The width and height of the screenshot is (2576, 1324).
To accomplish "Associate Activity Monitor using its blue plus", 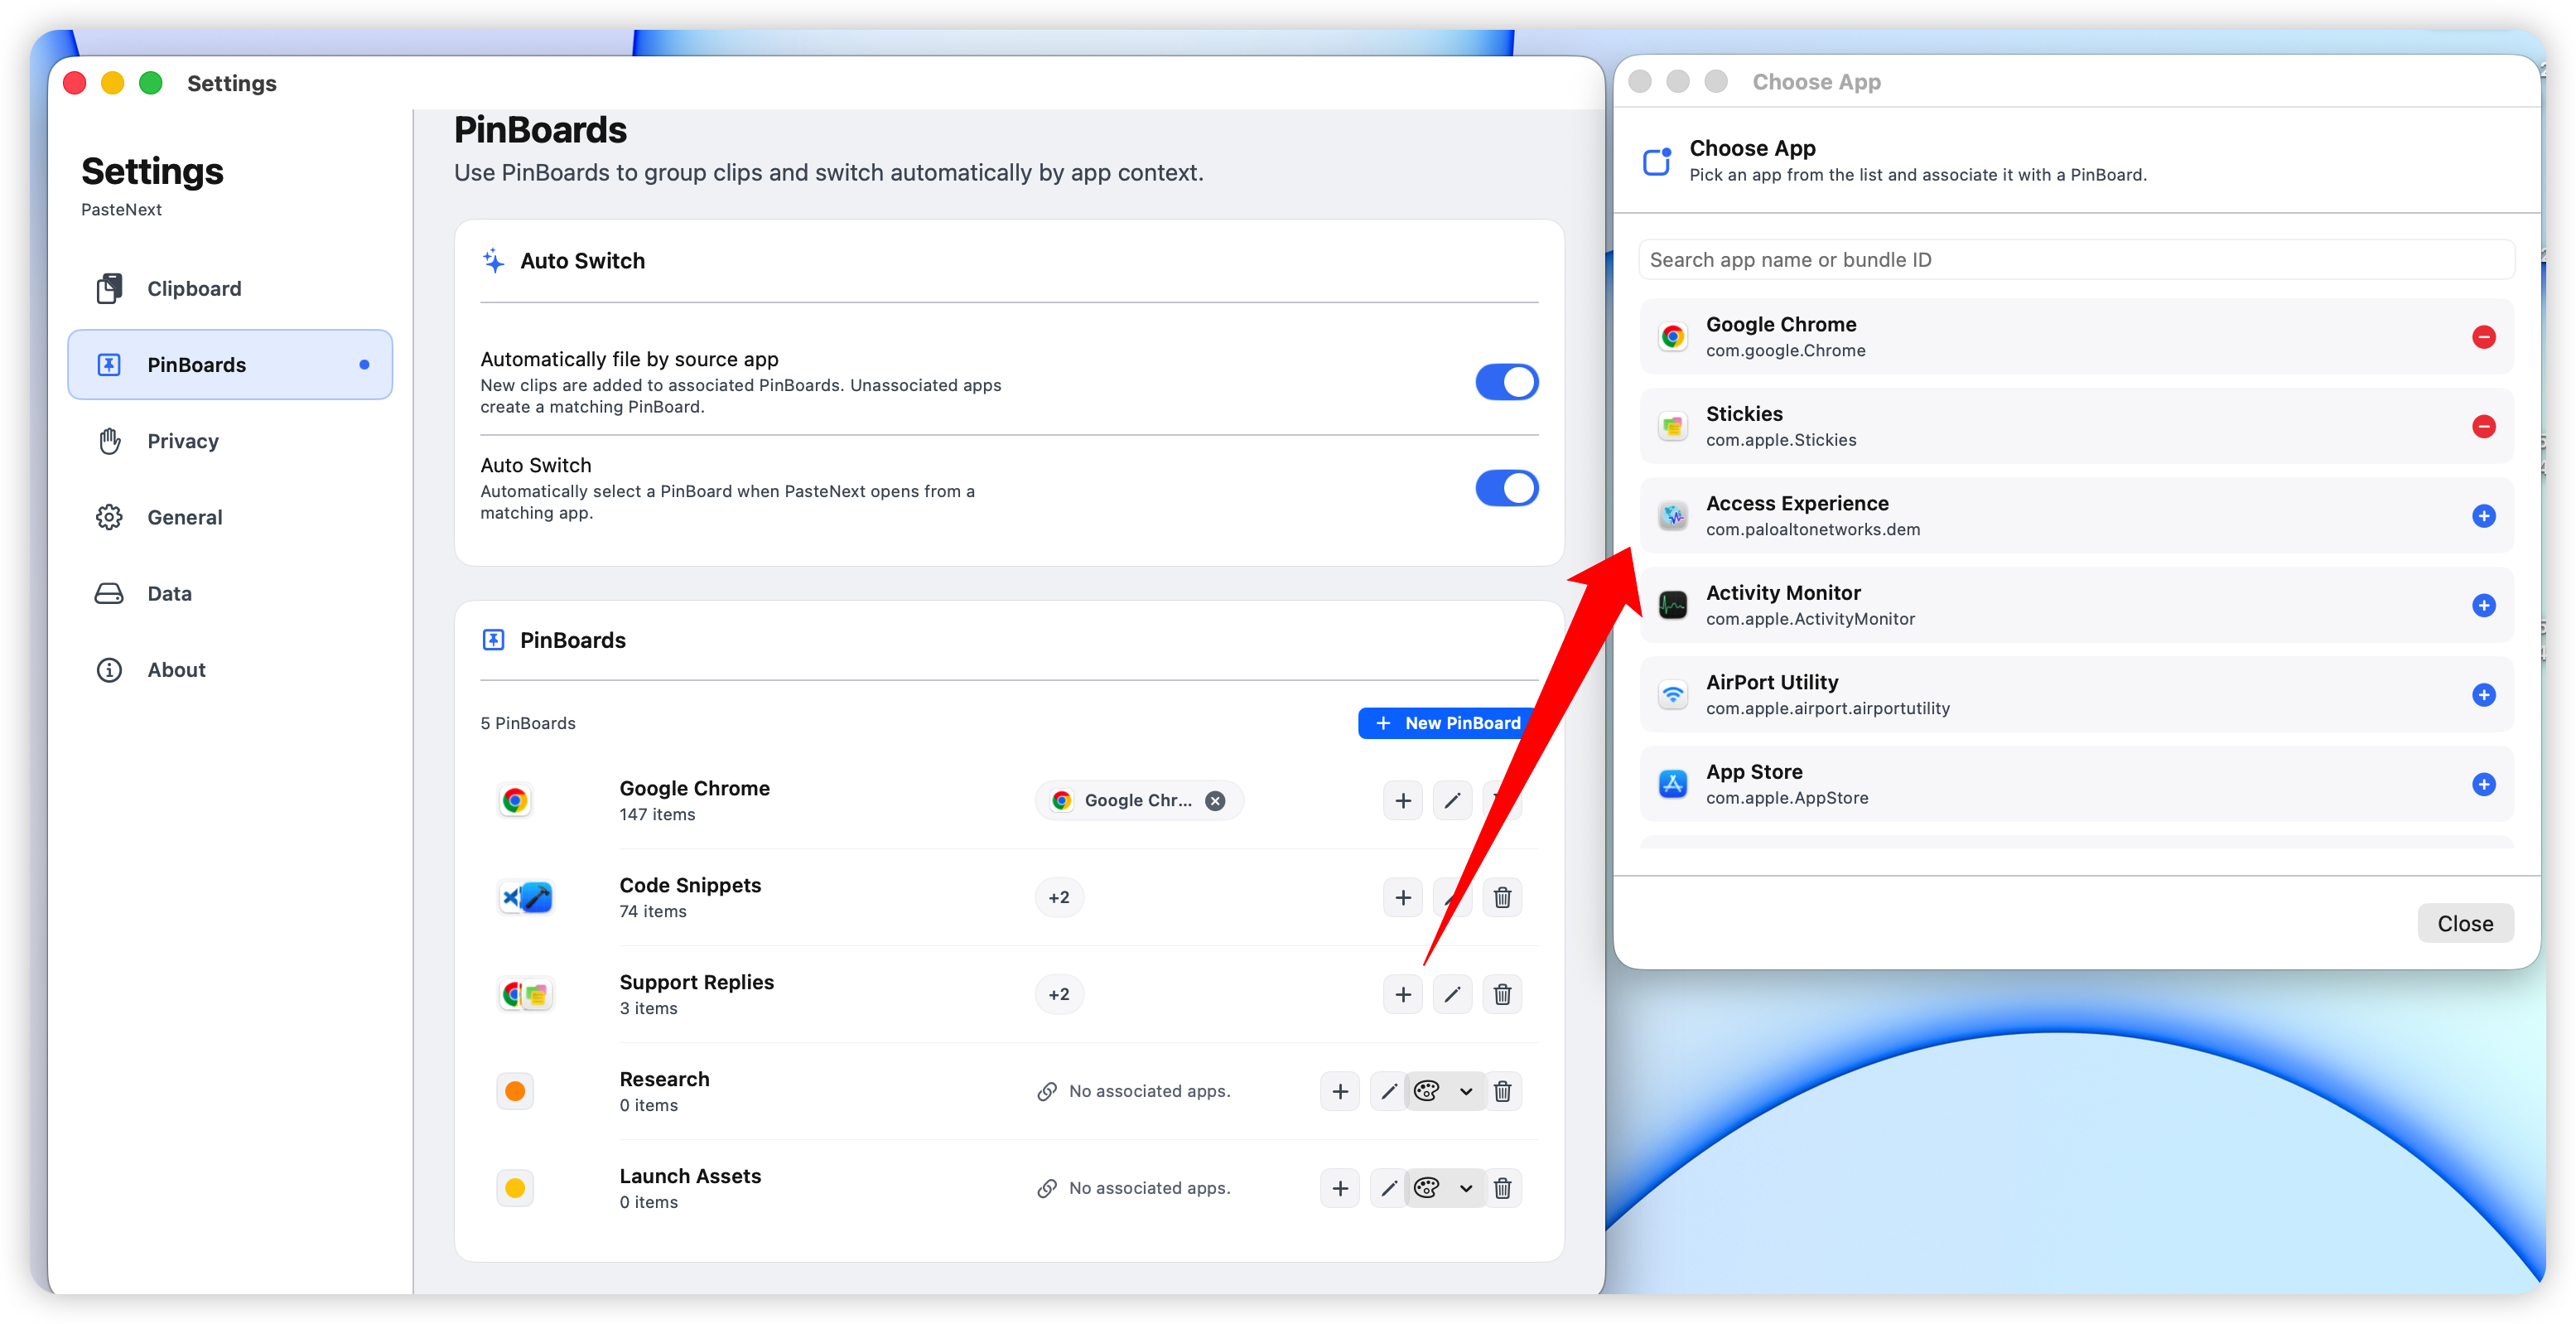I will tap(2483, 606).
